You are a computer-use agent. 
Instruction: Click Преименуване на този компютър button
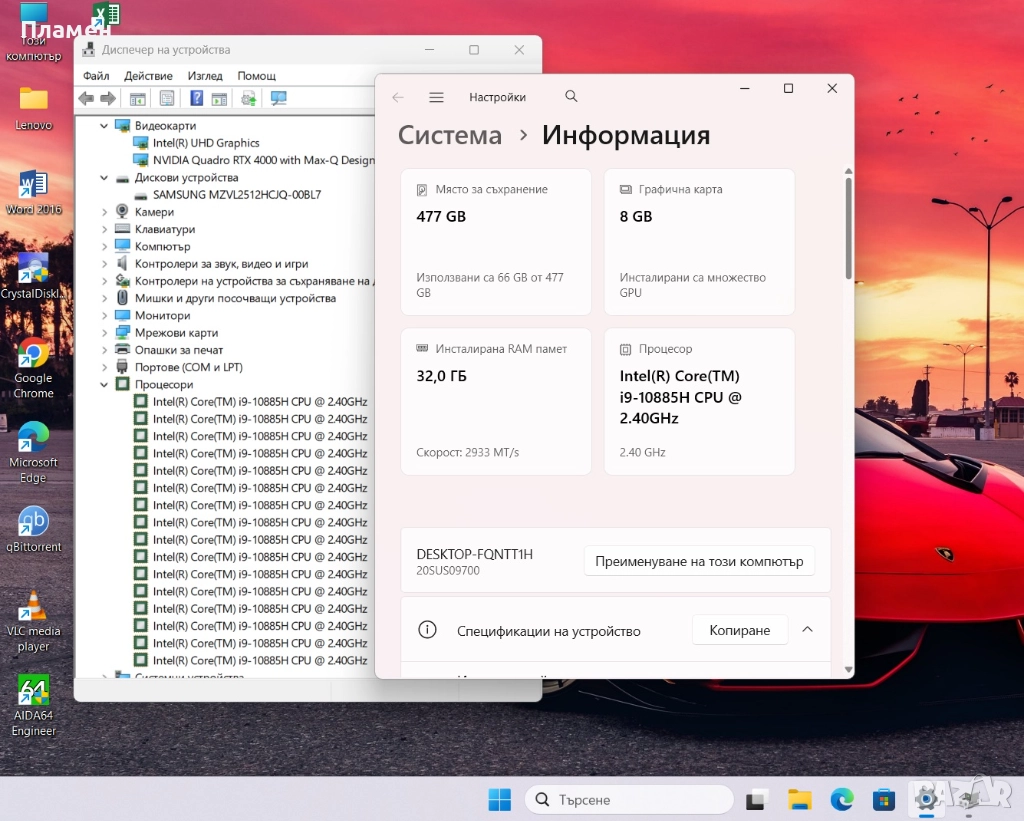coord(699,561)
